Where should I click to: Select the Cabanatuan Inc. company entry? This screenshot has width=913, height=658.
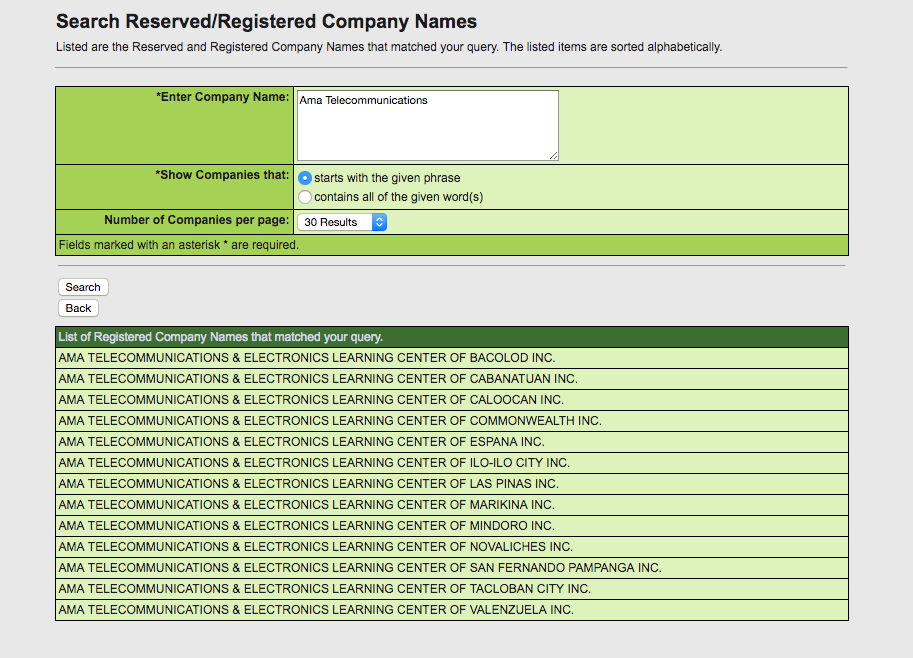(x=452, y=378)
